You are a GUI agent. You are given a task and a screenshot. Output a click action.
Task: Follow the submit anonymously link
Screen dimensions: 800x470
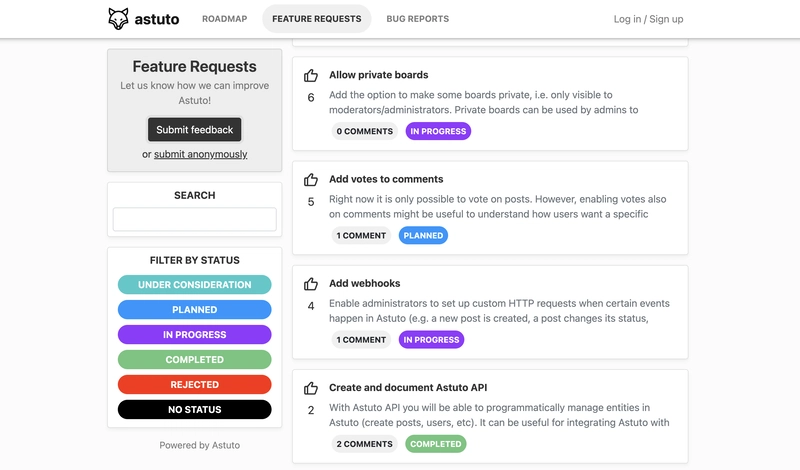tap(201, 154)
